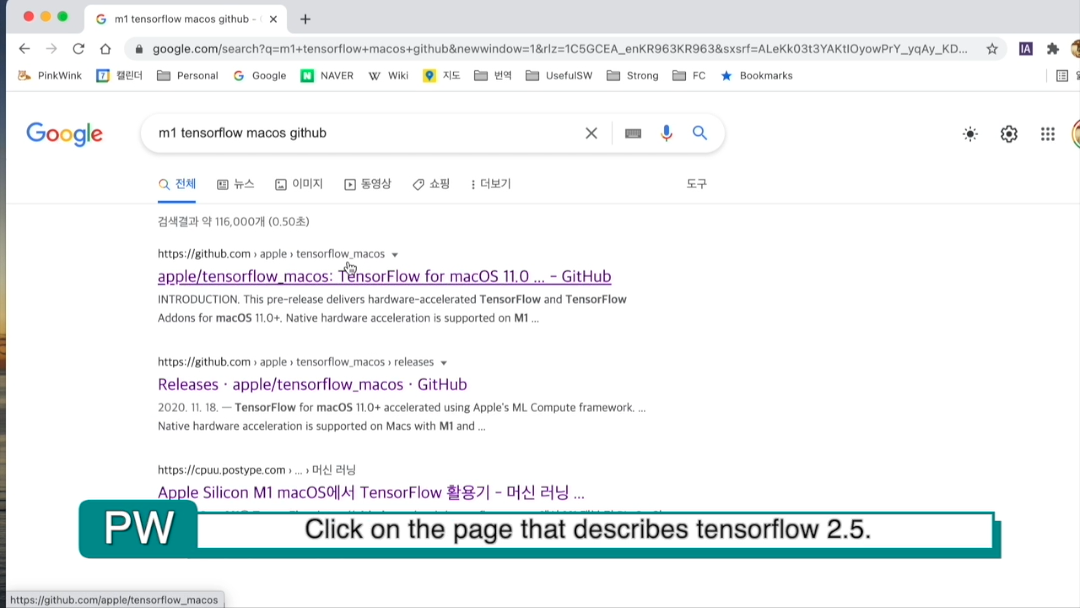
Task: Switch to the 뉴스 tab
Action: pyautogui.click(x=236, y=184)
